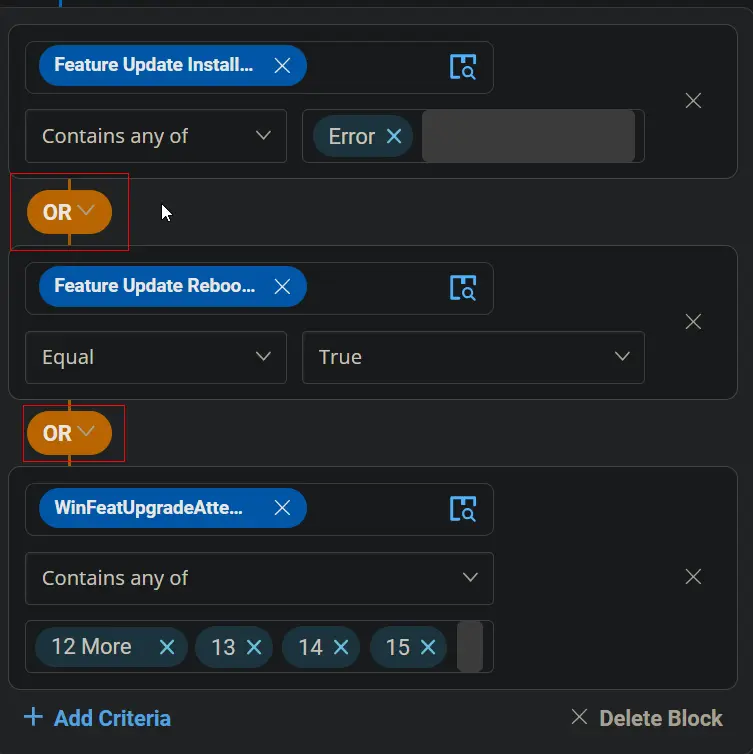Remove the Feature Update Reboo field chip

[x=282, y=287]
